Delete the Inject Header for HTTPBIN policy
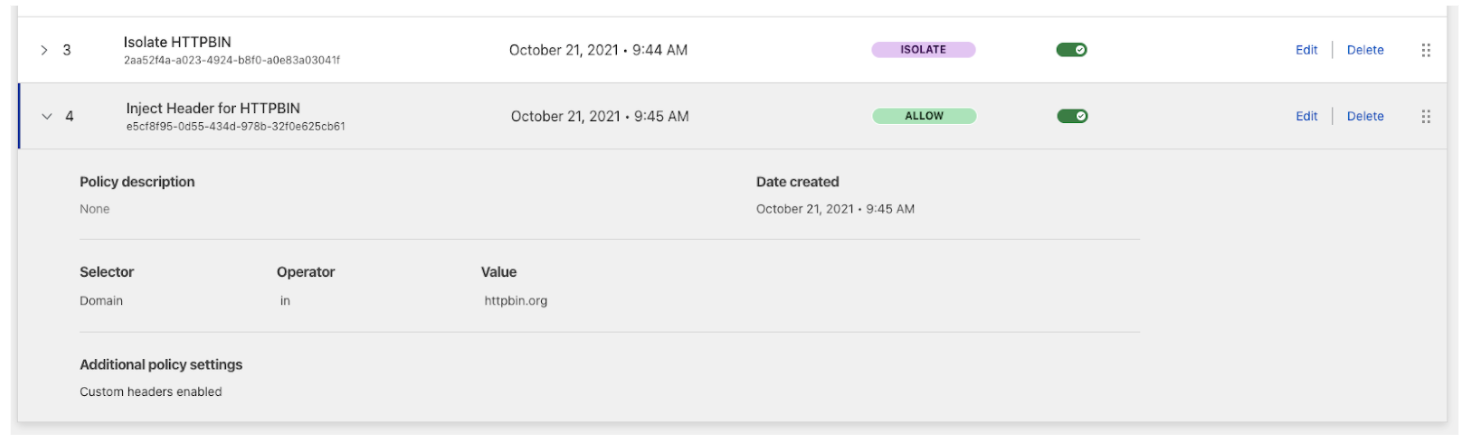Screen dimensions: 1462x438 (1365, 116)
